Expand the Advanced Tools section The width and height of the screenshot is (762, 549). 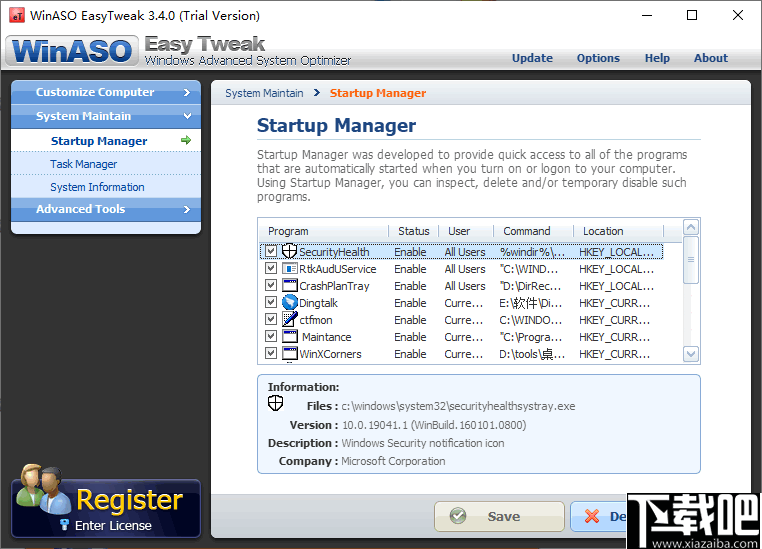click(x=106, y=209)
